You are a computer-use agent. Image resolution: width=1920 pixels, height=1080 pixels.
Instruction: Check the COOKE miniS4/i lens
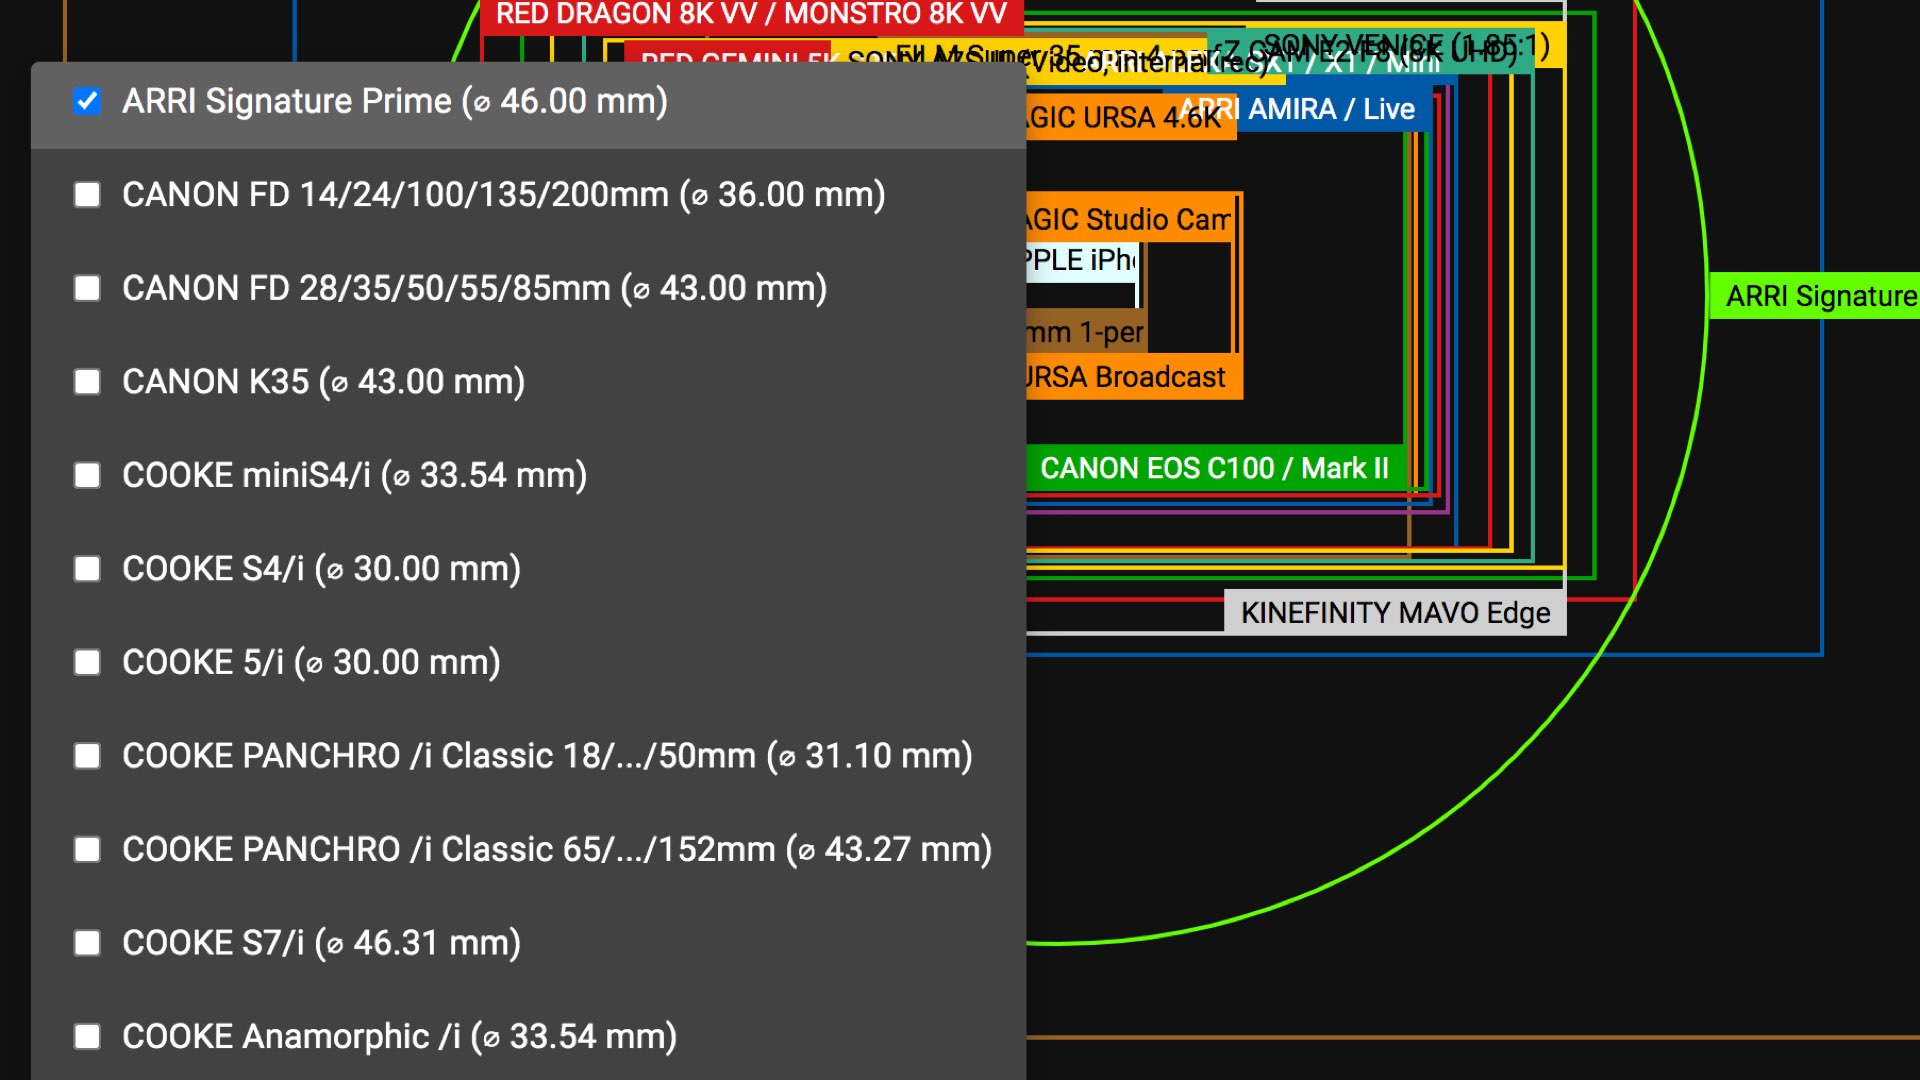(x=87, y=475)
